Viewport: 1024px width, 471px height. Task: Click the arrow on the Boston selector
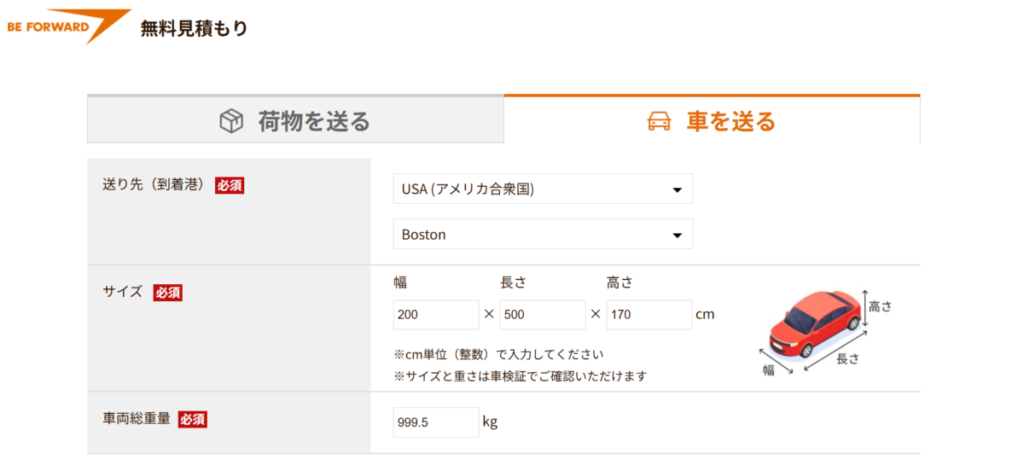tap(677, 235)
